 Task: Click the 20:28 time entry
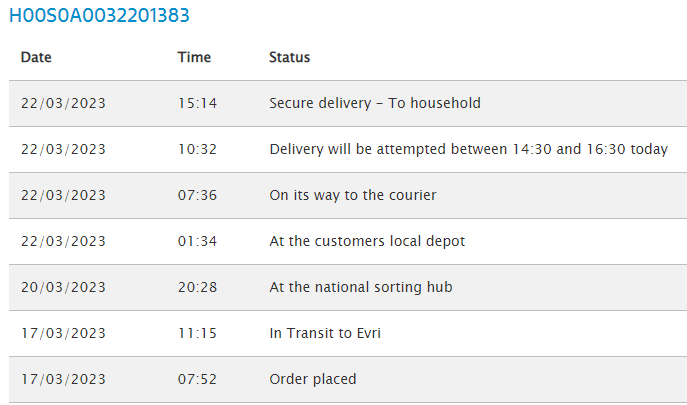coord(197,287)
